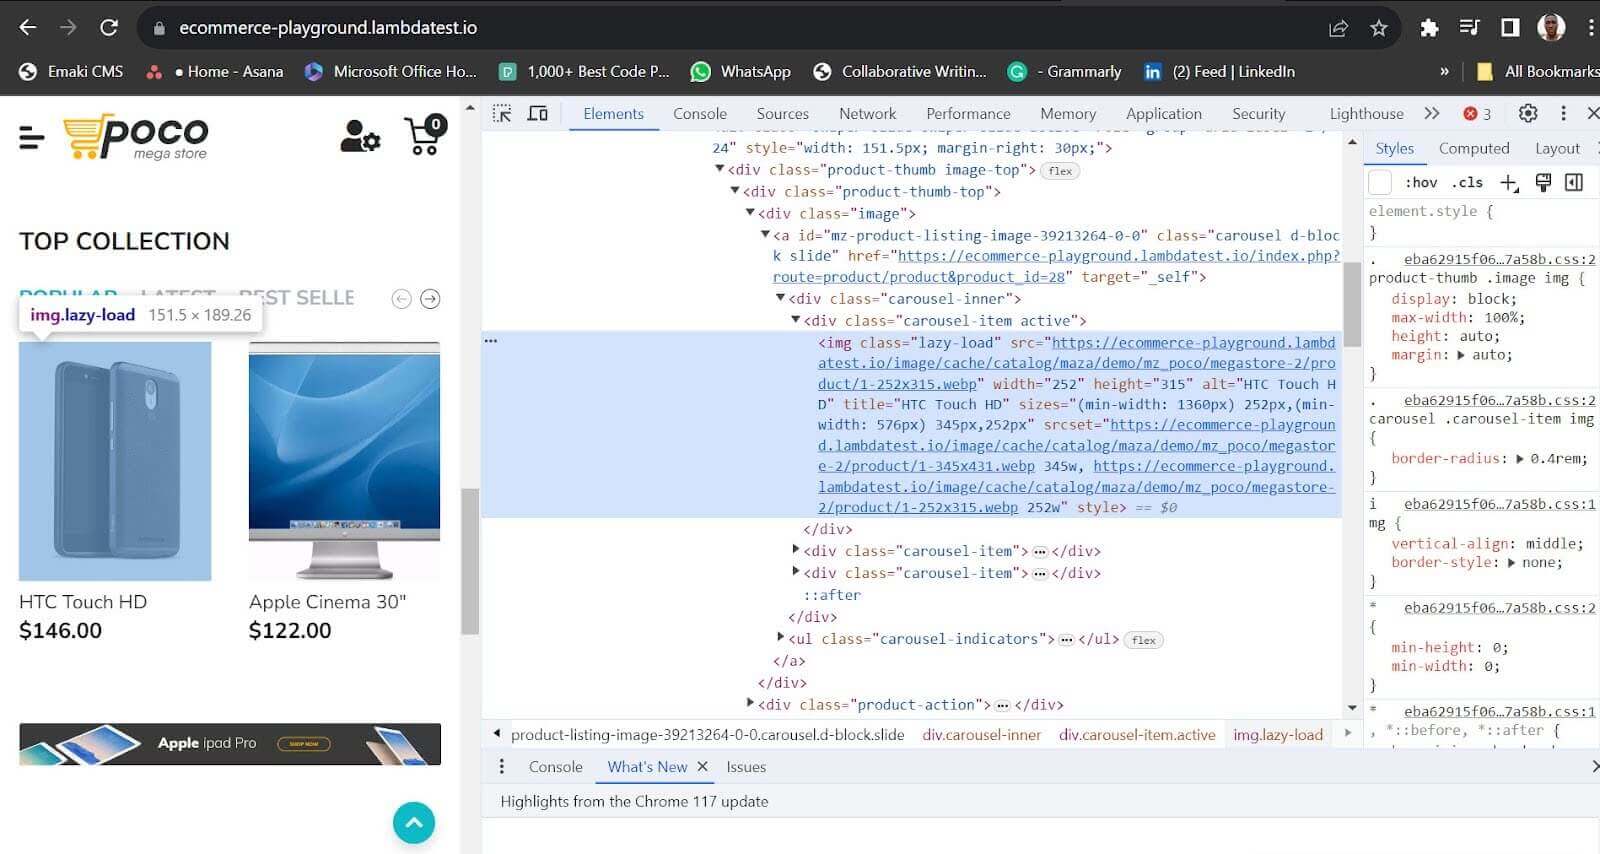Screen dimensions: 1600x854
Task: Bookmark this page with the star icon
Action: click(x=1379, y=28)
